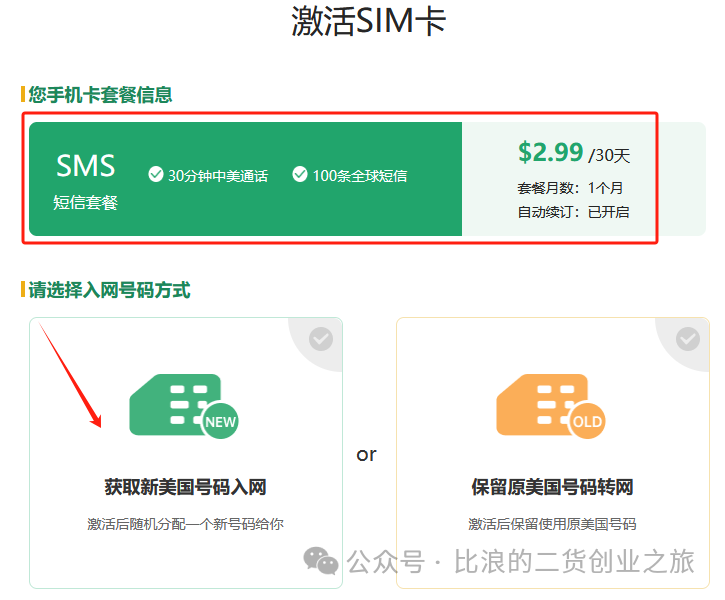Click the SMS plan title
This screenshot has height=600, width=725.
point(86,165)
